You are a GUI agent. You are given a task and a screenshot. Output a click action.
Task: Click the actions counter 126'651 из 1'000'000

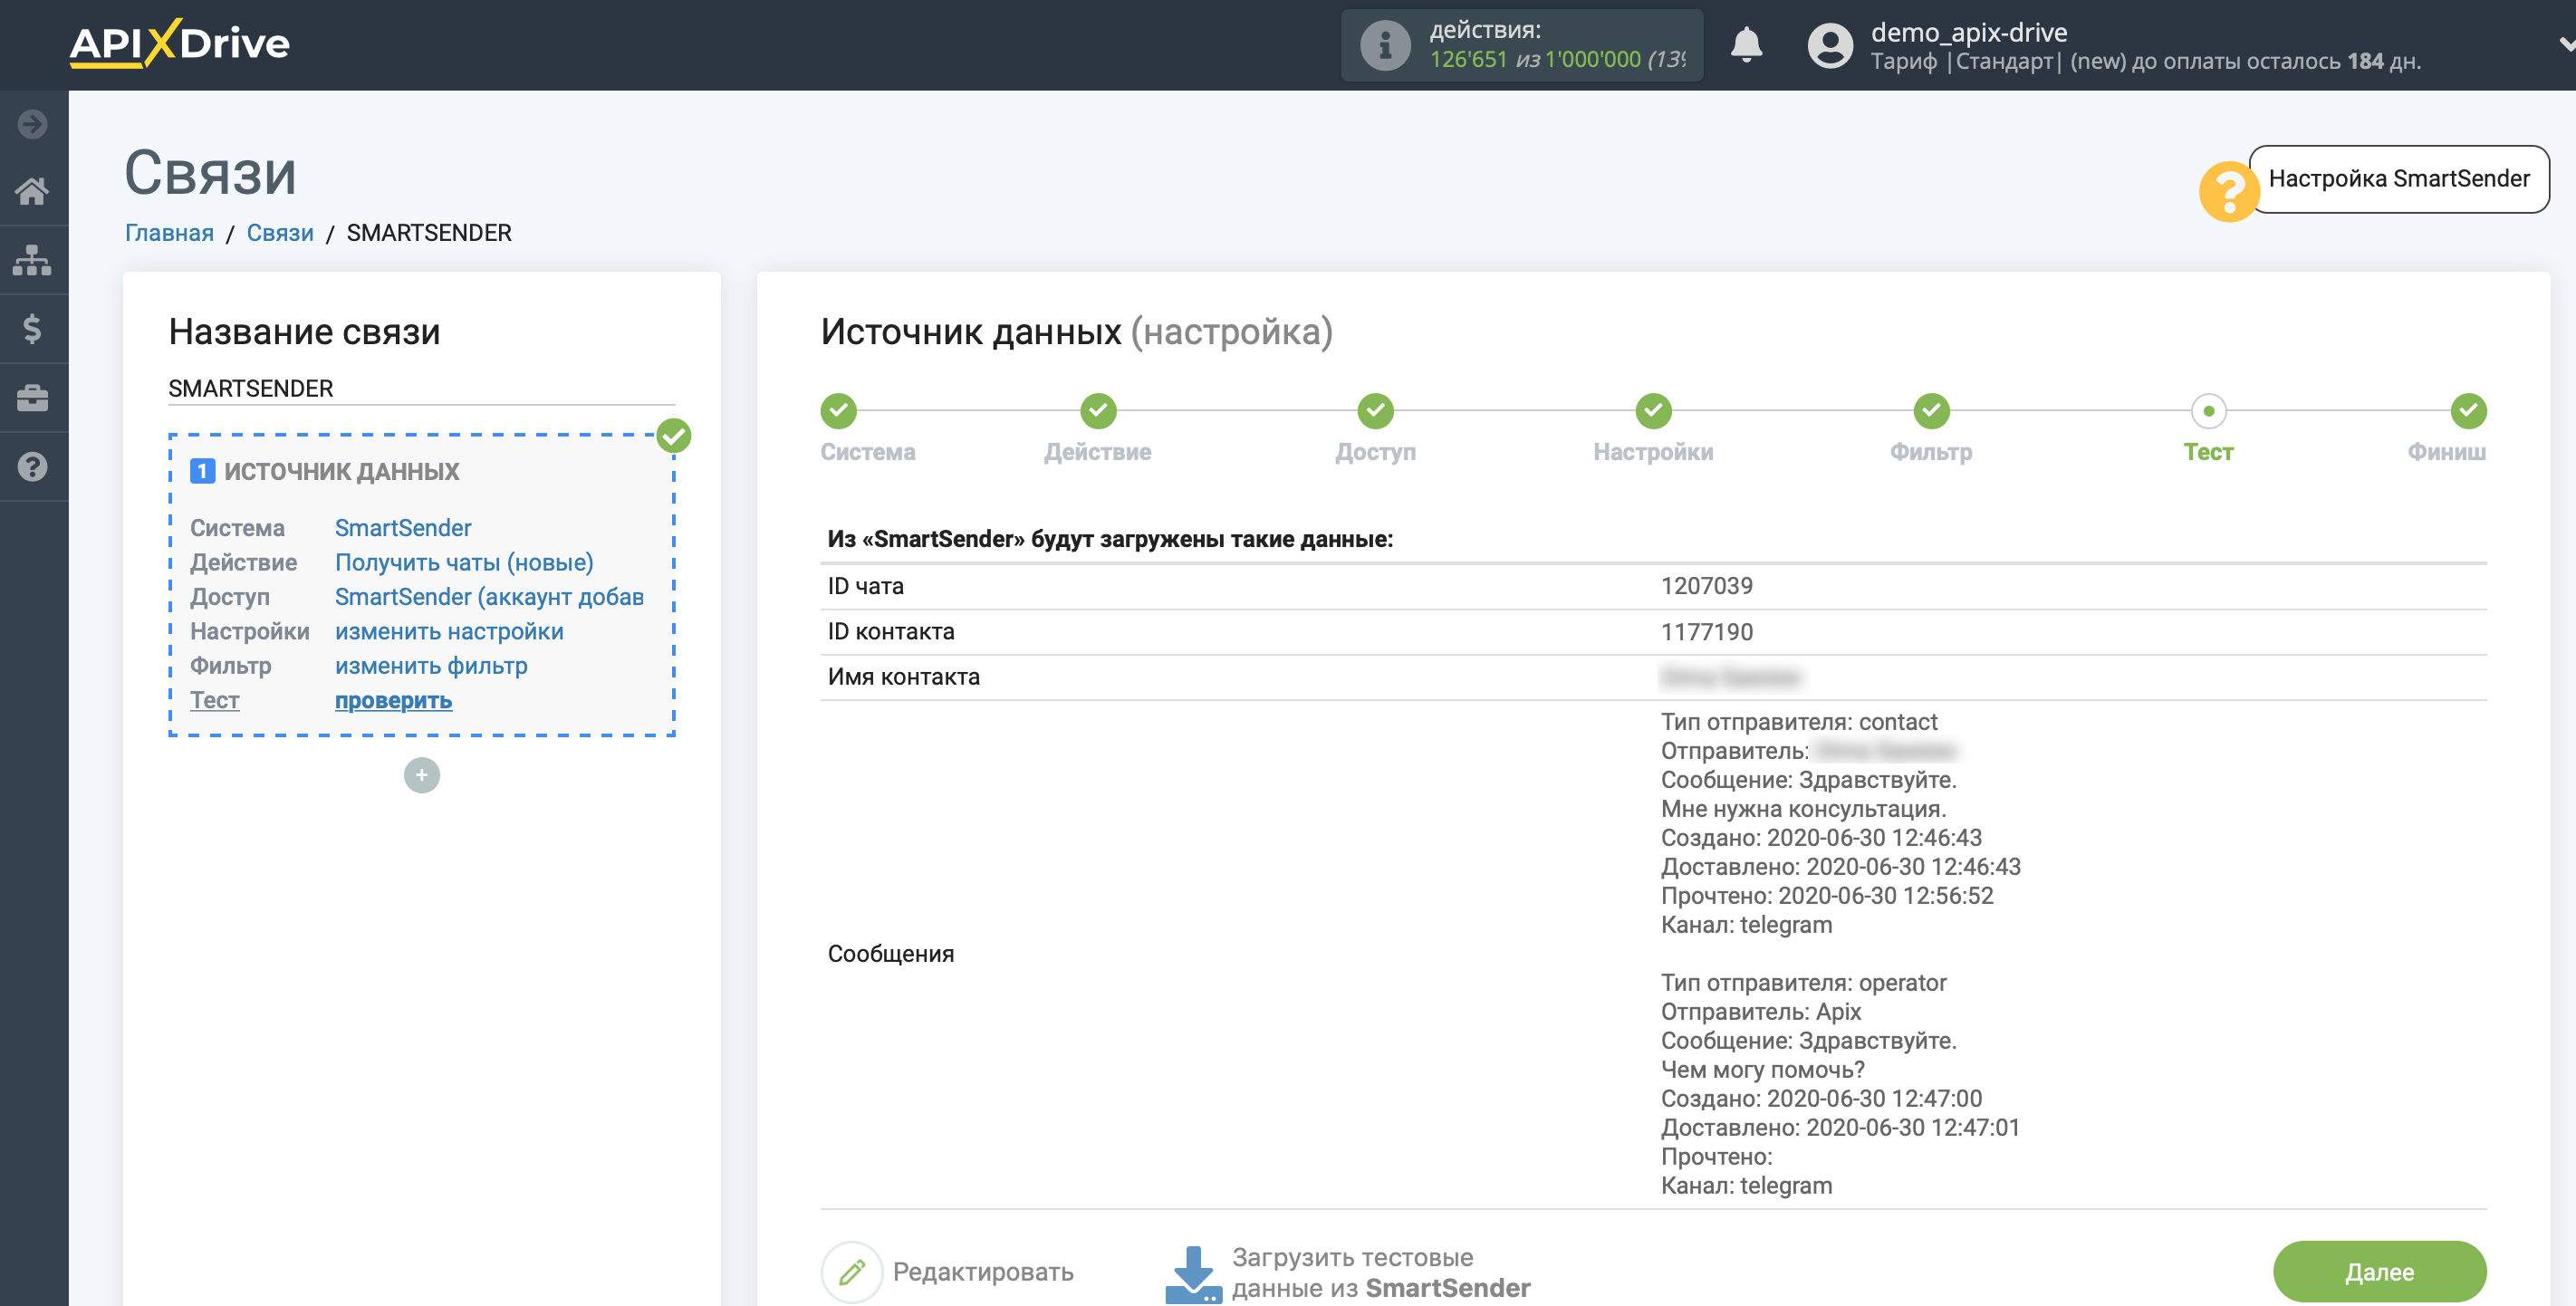pyautogui.click(x=1557, y=60)
